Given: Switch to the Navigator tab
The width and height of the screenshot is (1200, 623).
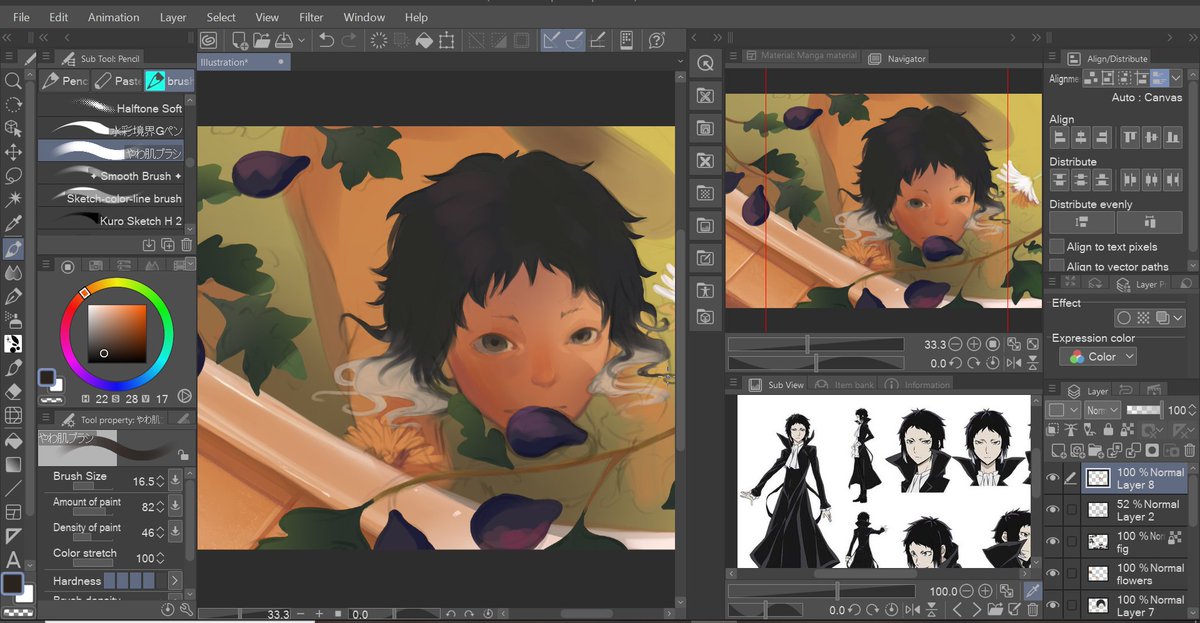Looking at the screenshot, I should pyautogui.click(x=898, y=58).
